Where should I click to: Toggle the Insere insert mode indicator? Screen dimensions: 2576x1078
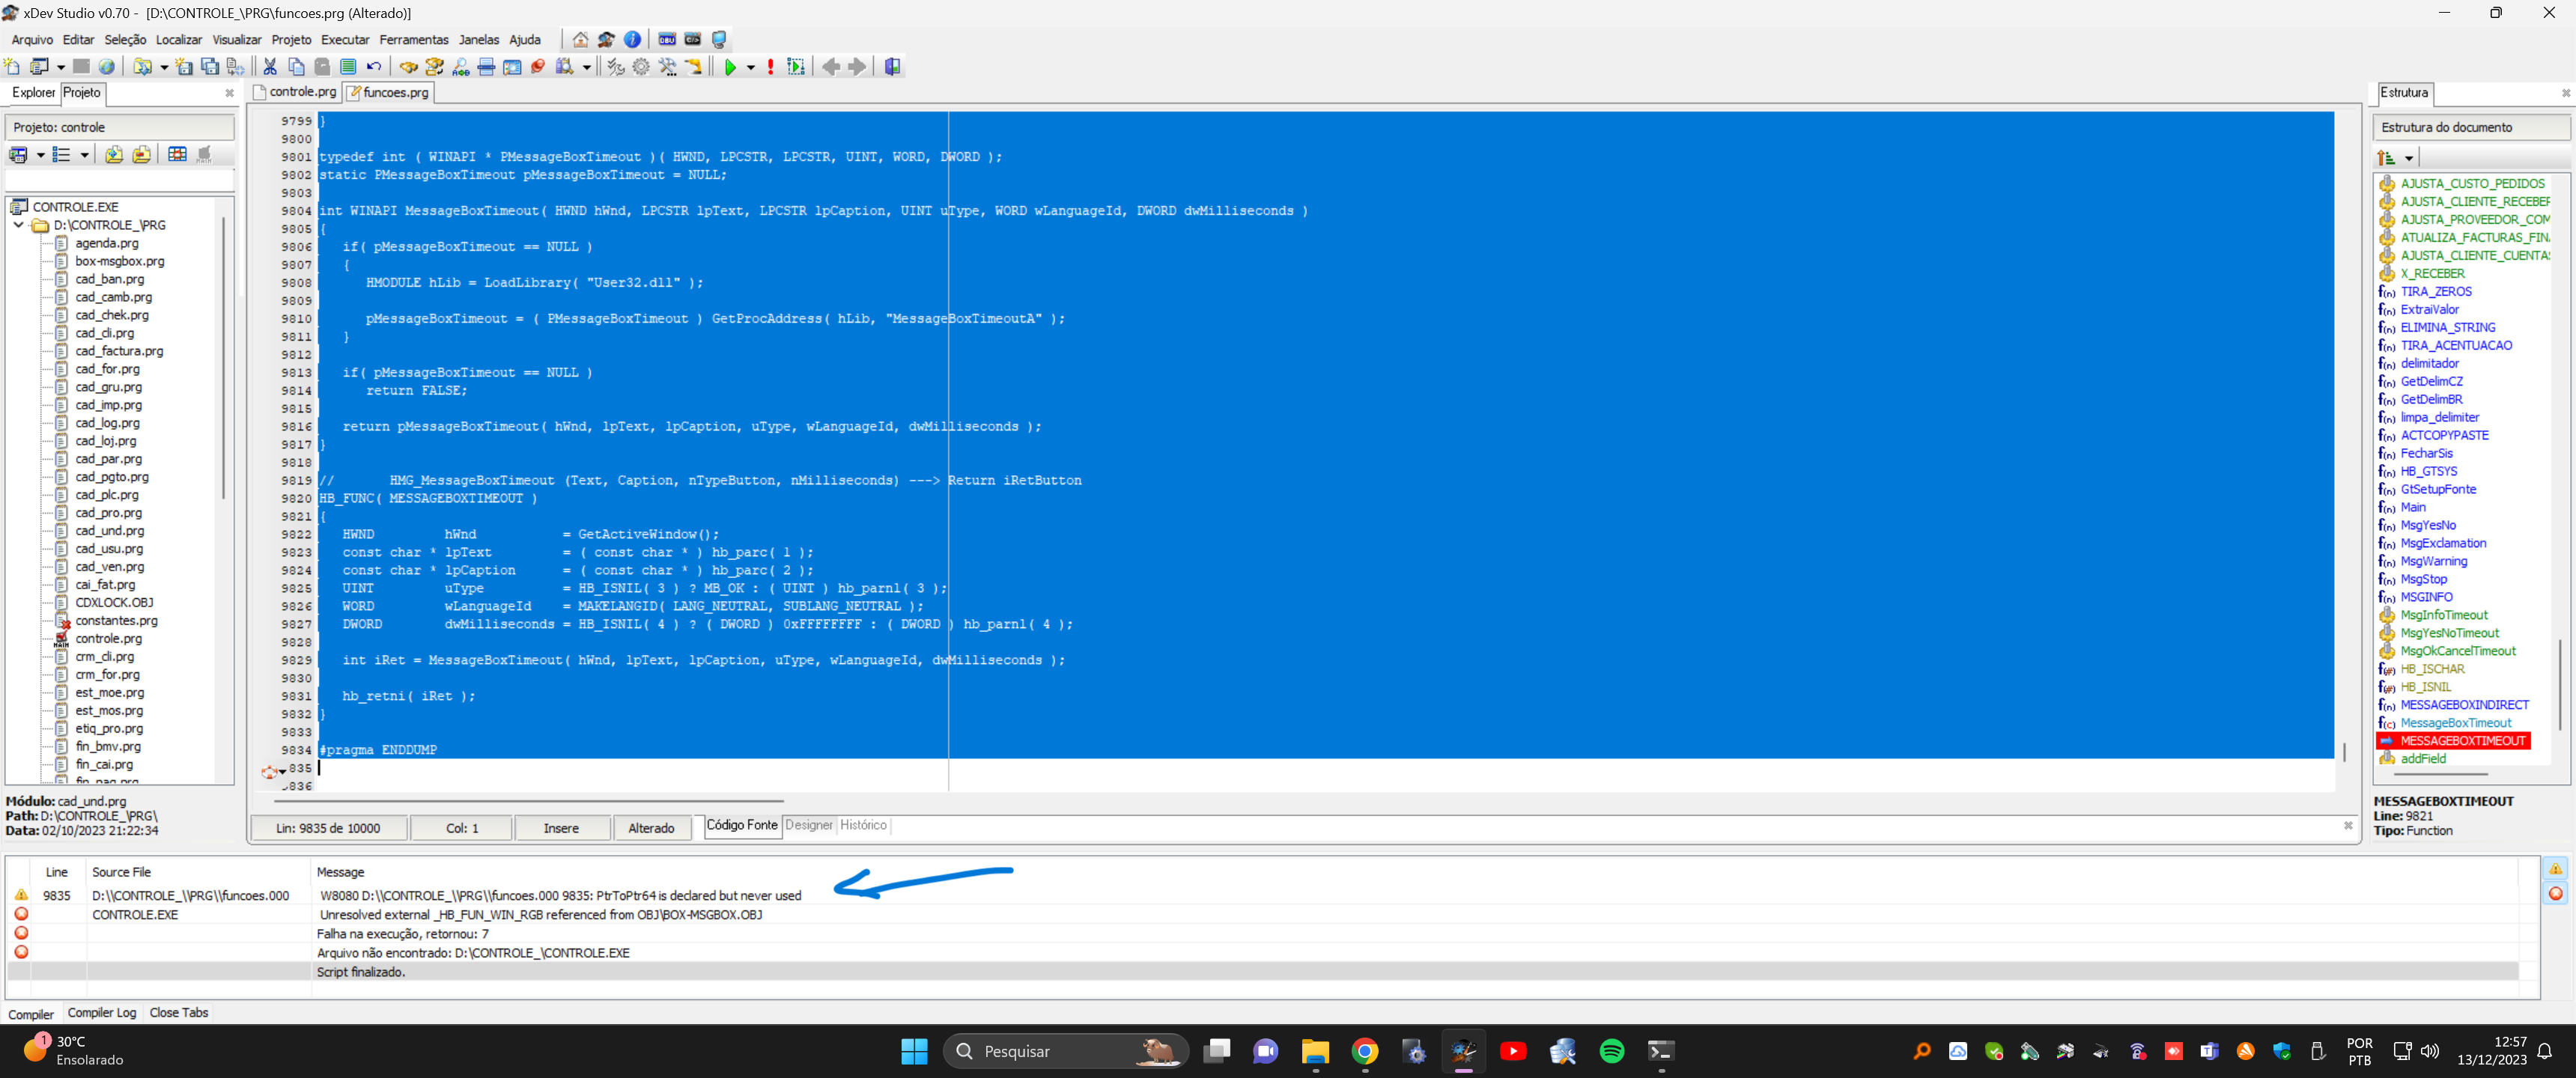click(561, 828)
